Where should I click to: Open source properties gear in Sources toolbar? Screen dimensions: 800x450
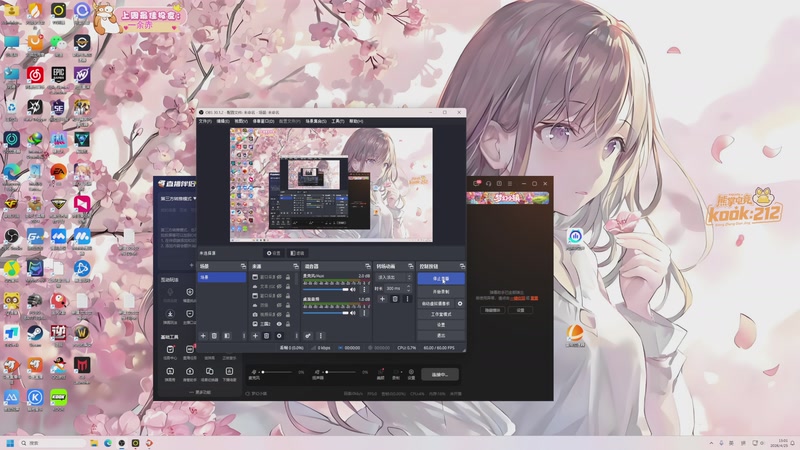click(279, 336)
